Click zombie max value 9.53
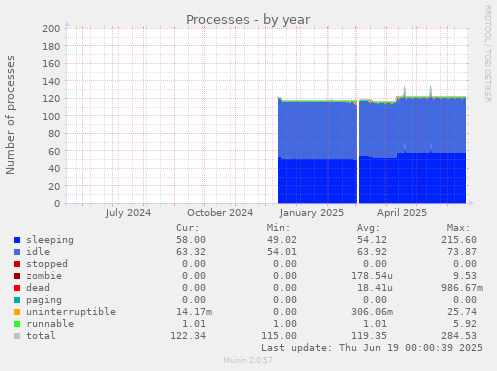 465,276
